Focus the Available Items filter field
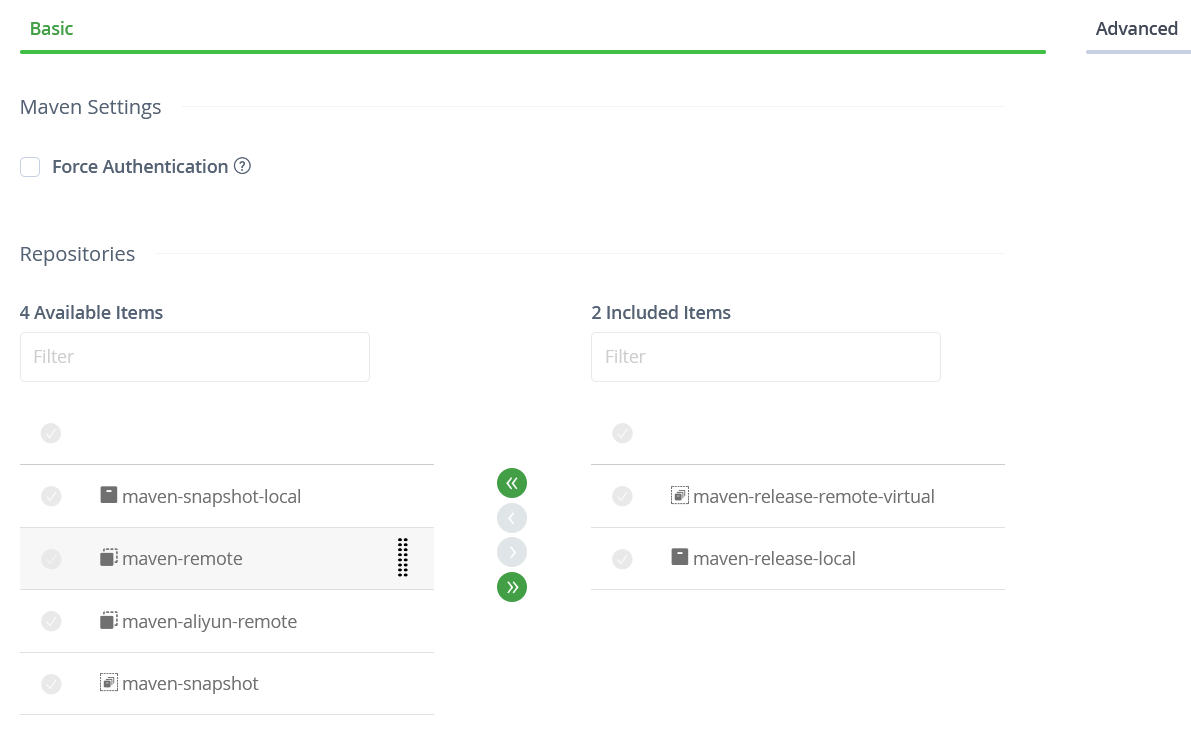1191x736 pixels. [x=195, y=357]
